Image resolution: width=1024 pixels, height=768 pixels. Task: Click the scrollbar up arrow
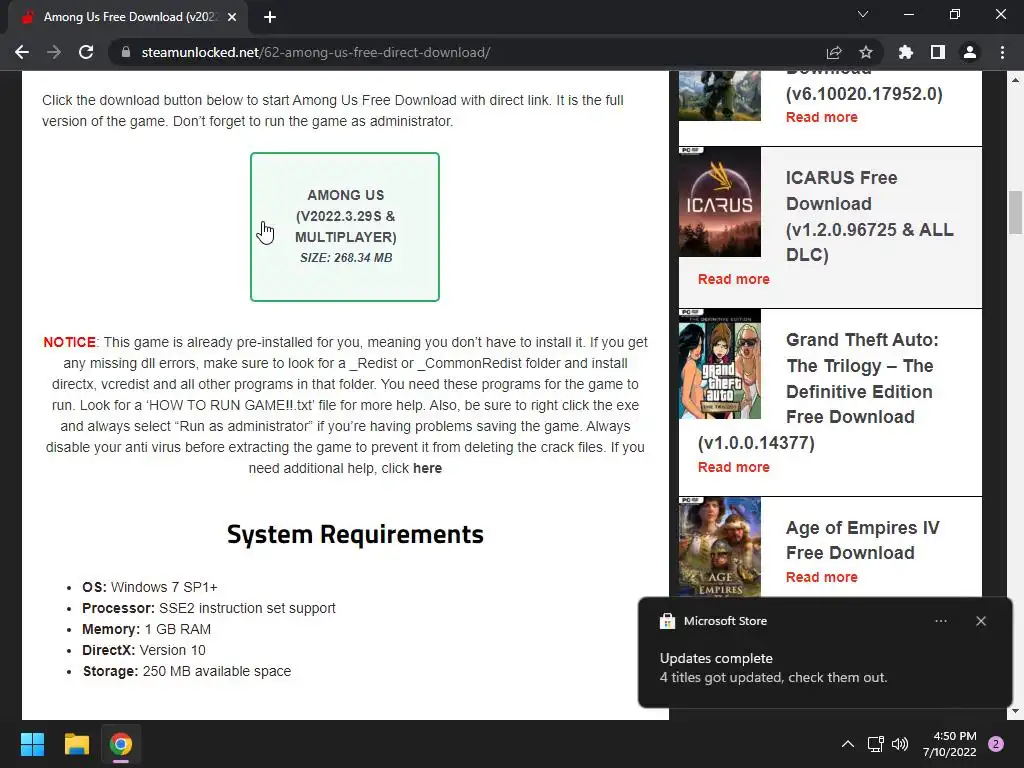[1016, 80]
